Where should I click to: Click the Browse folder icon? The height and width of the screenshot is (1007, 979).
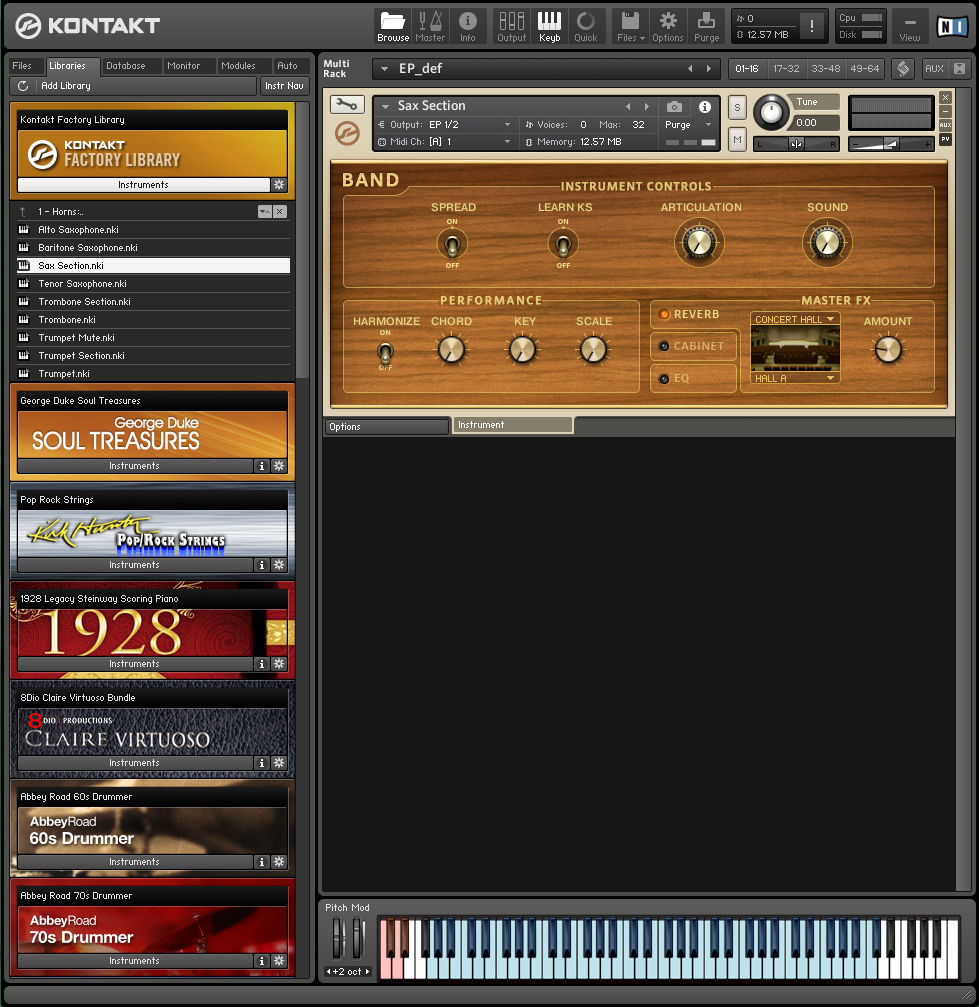pos(392,26)
